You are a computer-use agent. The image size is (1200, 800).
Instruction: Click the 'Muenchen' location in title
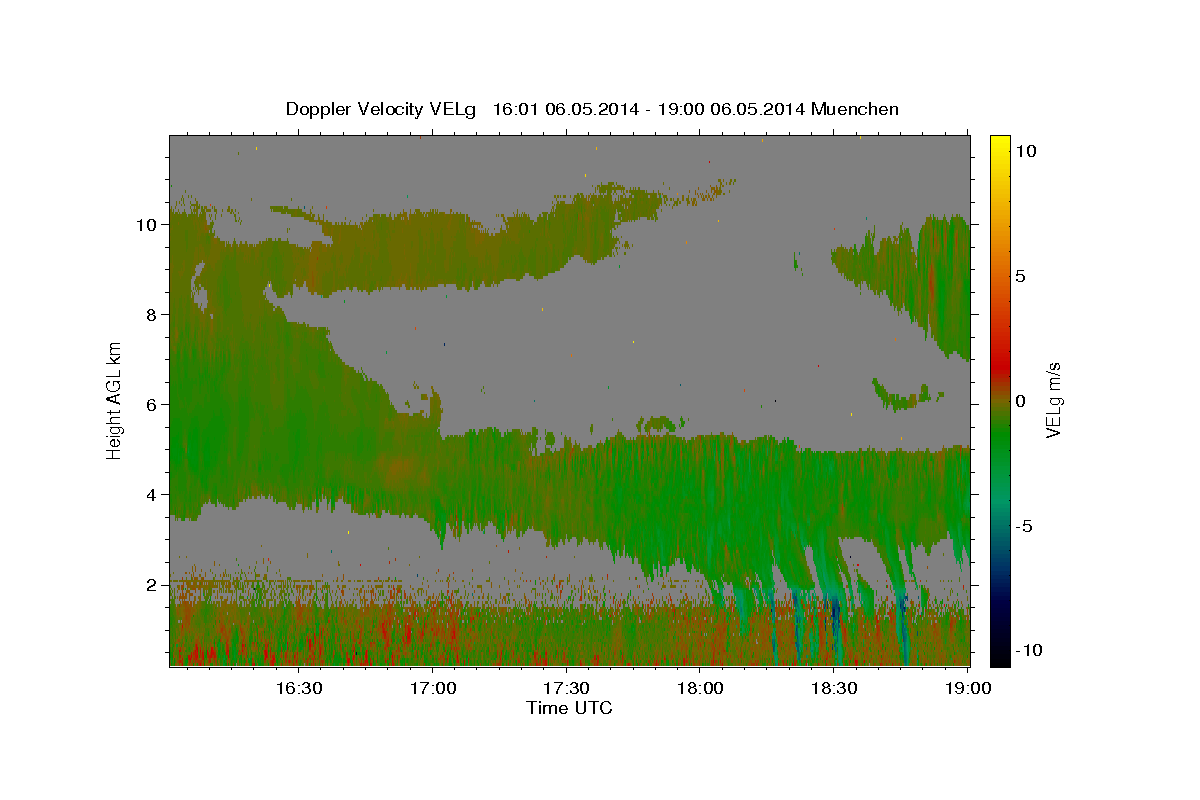click(855, 109)
